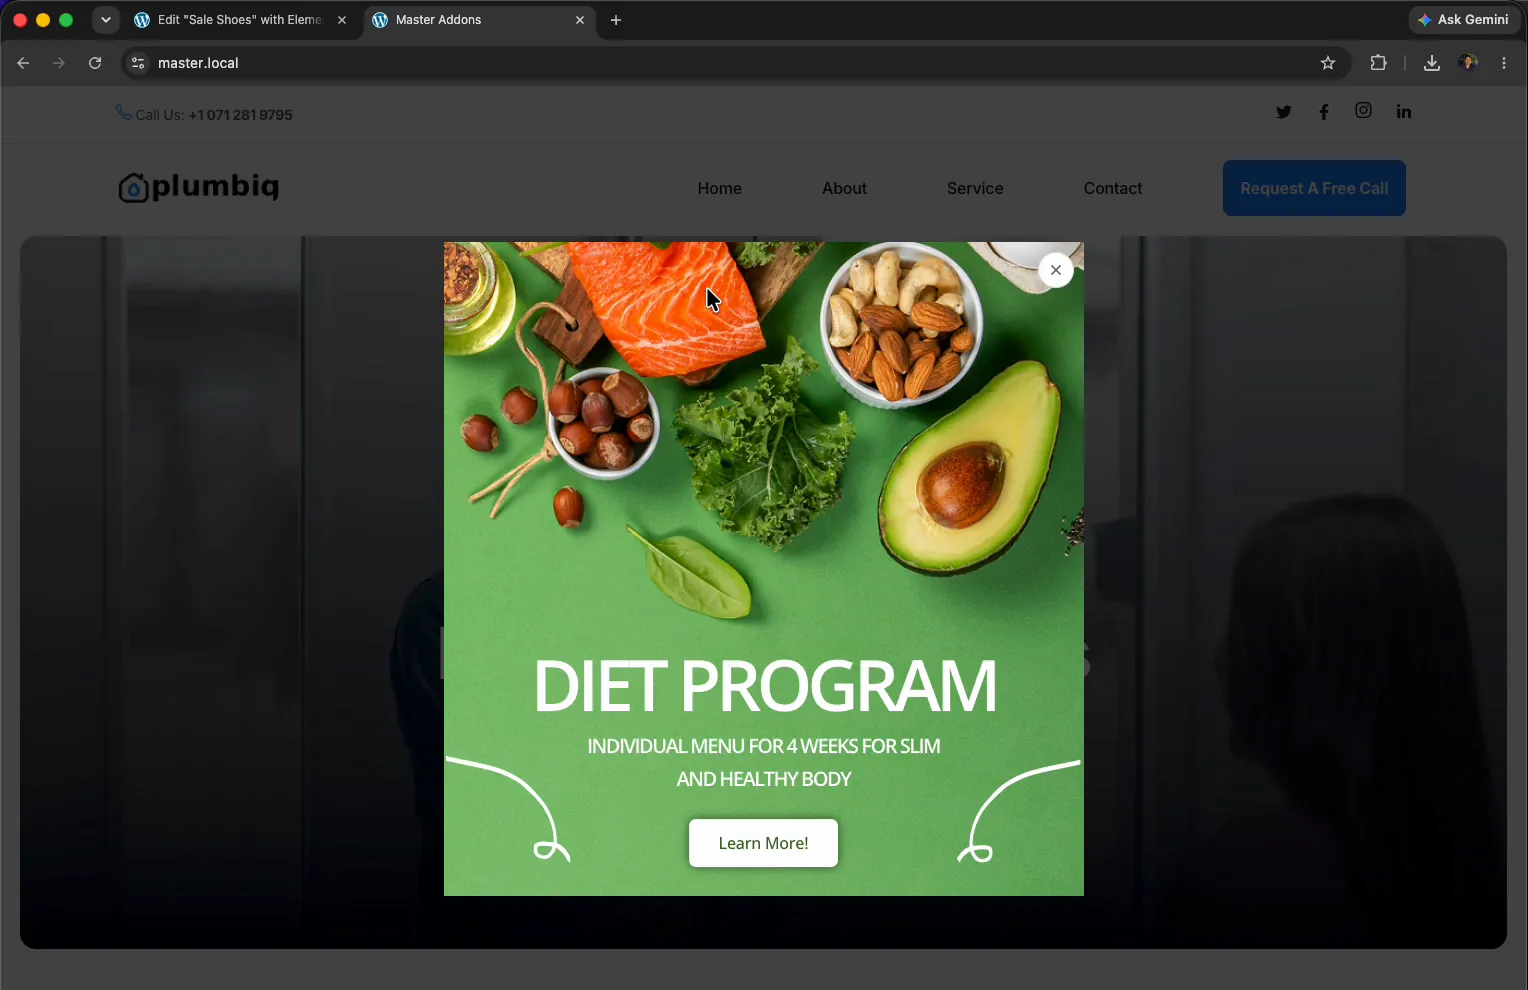
Task: Open the browser extensions puzzle icon
Action: point(1378,63)
